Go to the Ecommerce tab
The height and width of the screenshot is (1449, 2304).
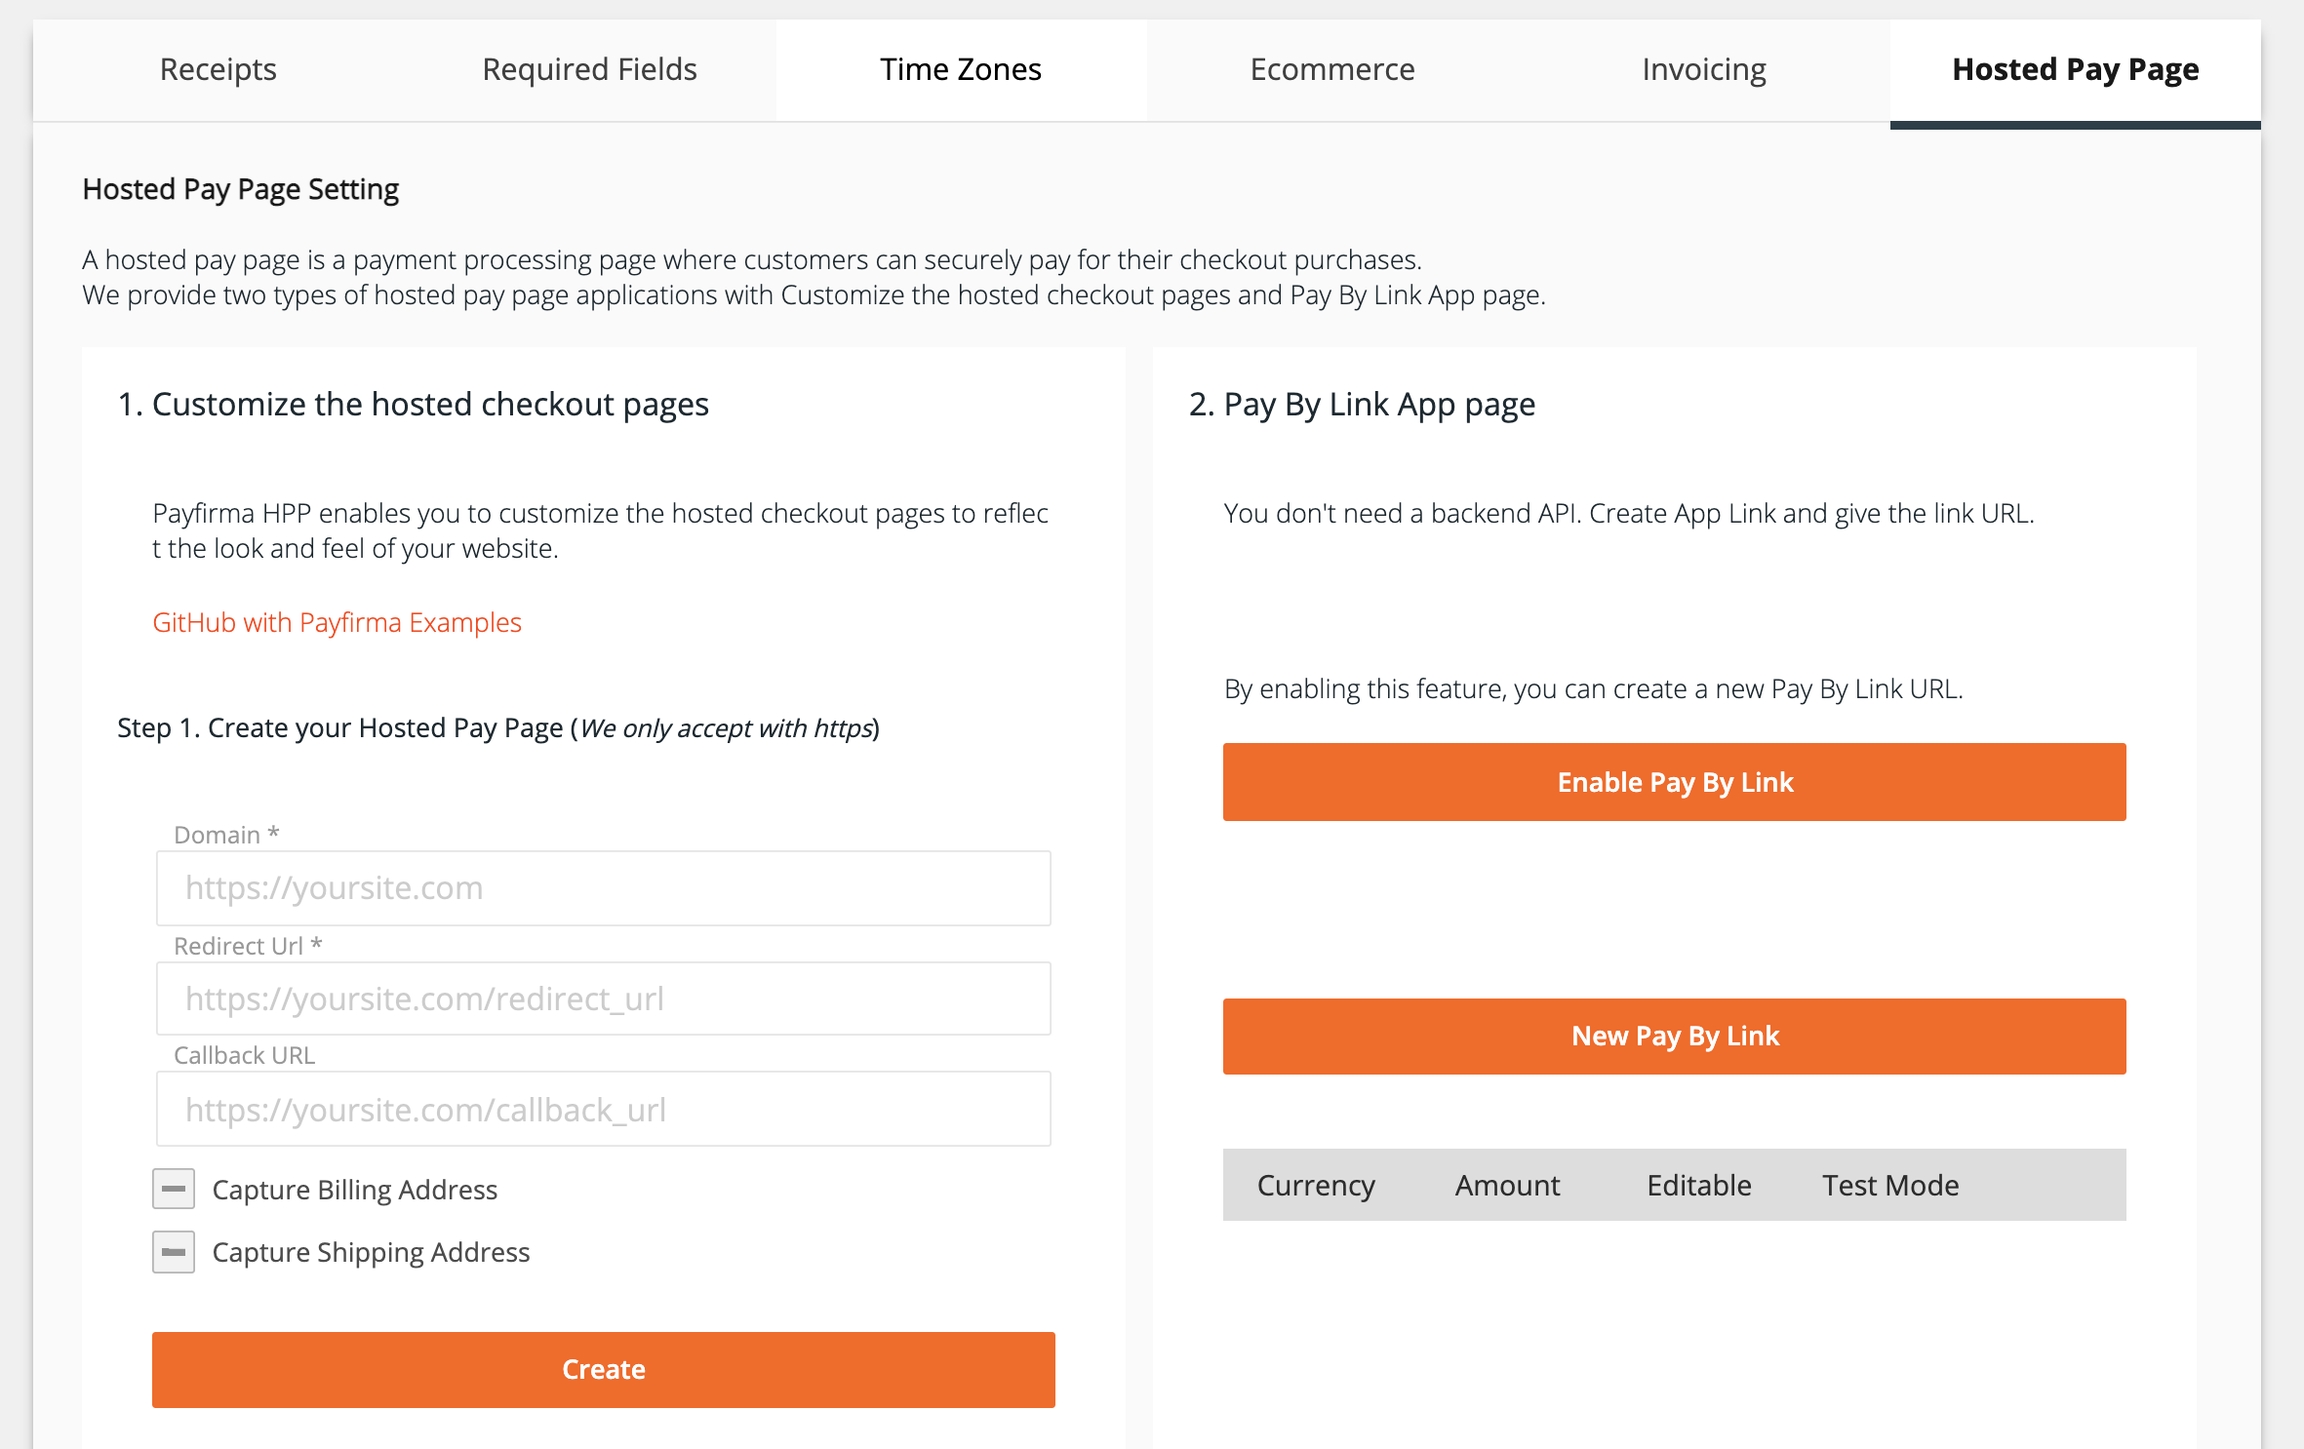(x=1332, y=69)
